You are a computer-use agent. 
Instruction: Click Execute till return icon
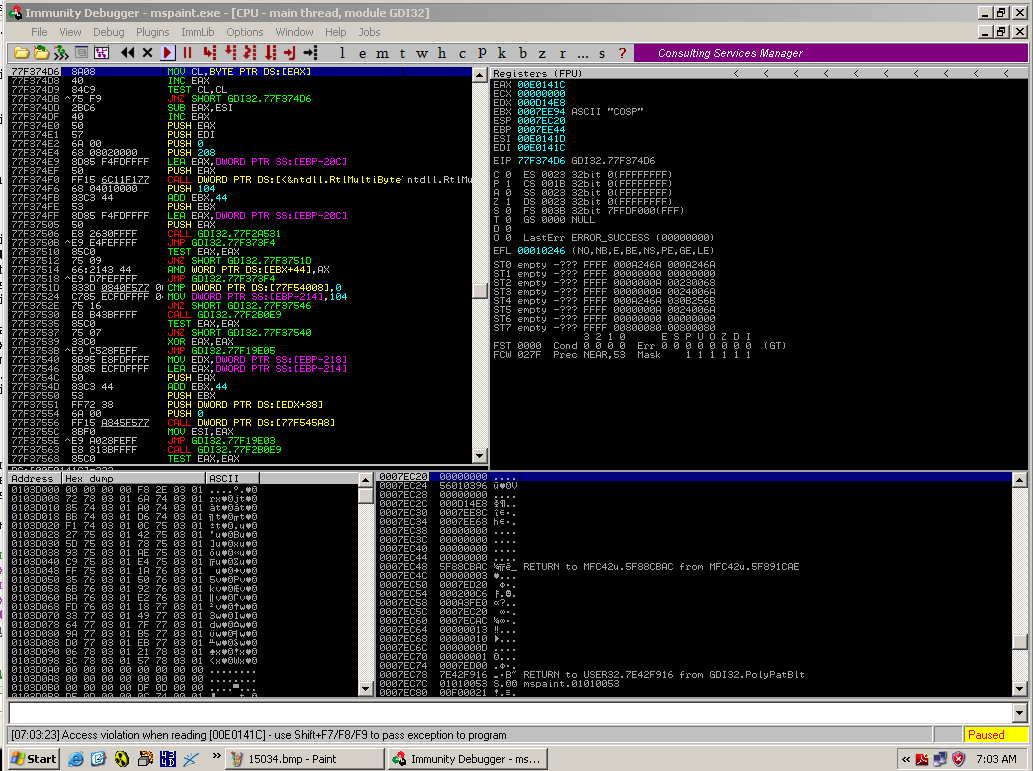click(291, 53)
